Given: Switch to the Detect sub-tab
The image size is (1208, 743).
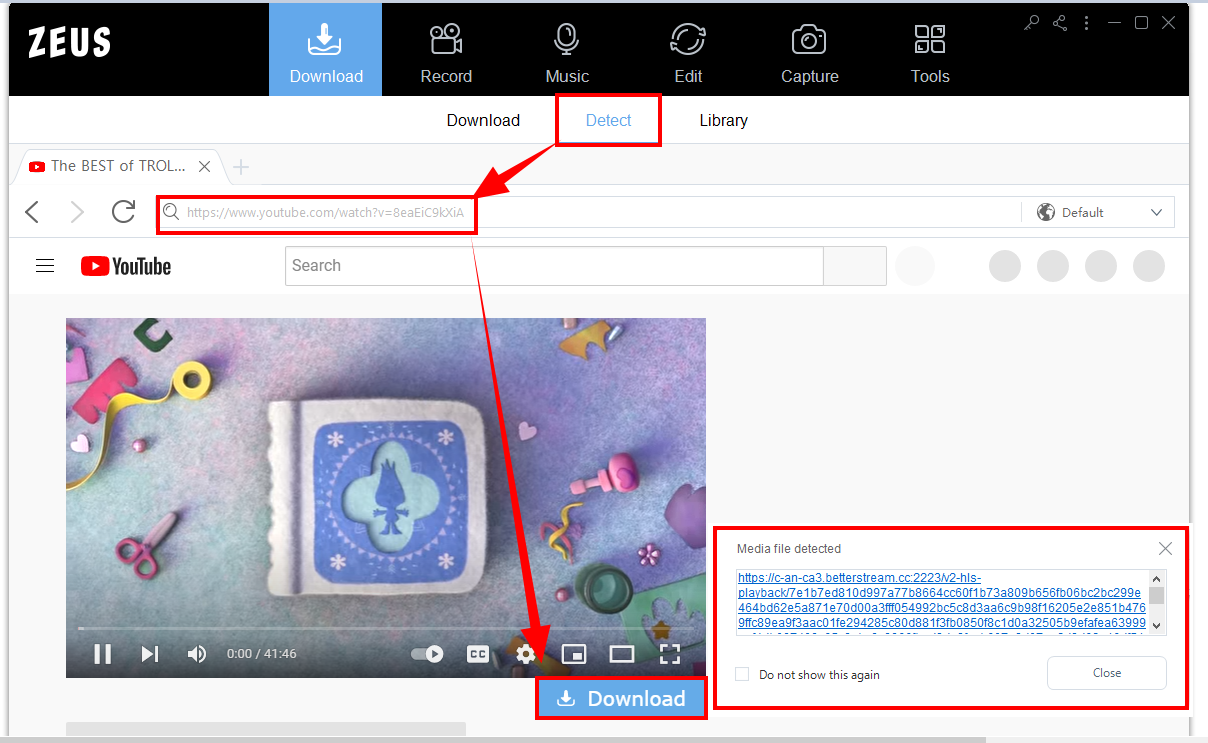Looking at the screenshot, I should click(x=608, y=121).
